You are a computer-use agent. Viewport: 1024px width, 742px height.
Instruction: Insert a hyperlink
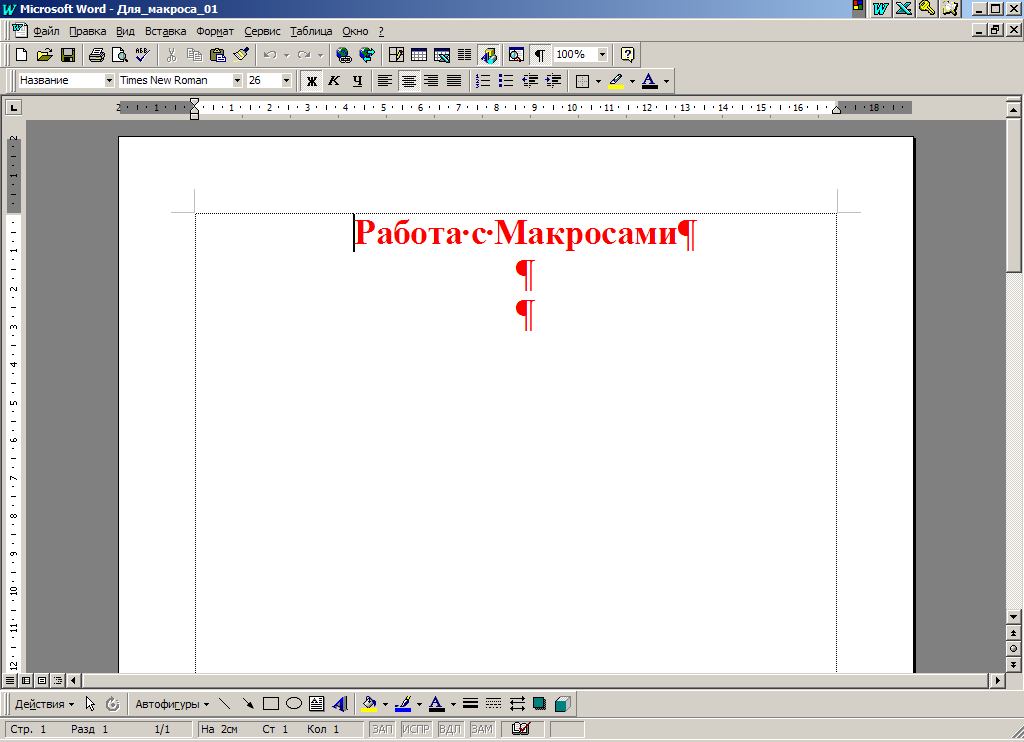coord(344,55)
